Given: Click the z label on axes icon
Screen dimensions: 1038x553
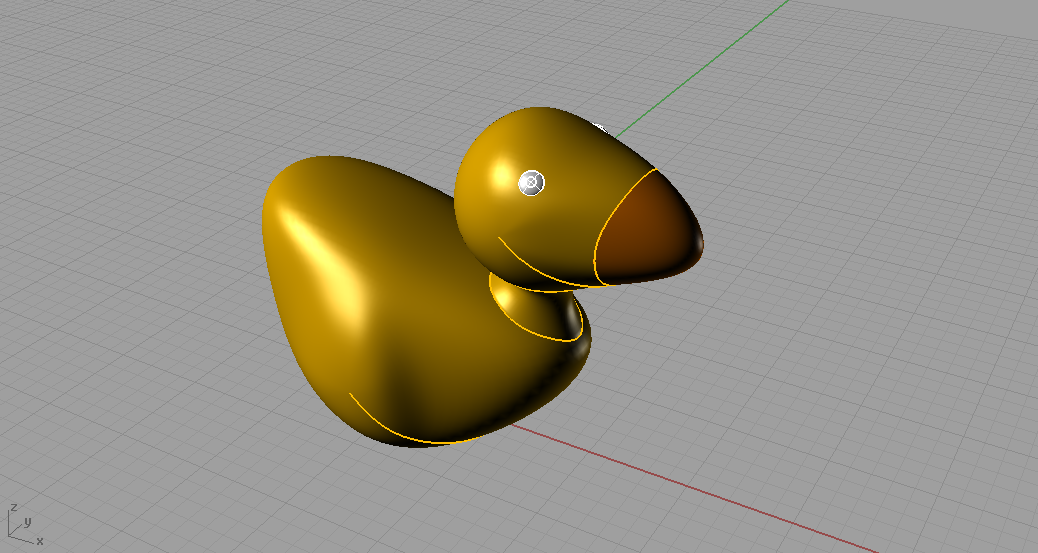Looking at the screenshot, I should coord(11,508).
